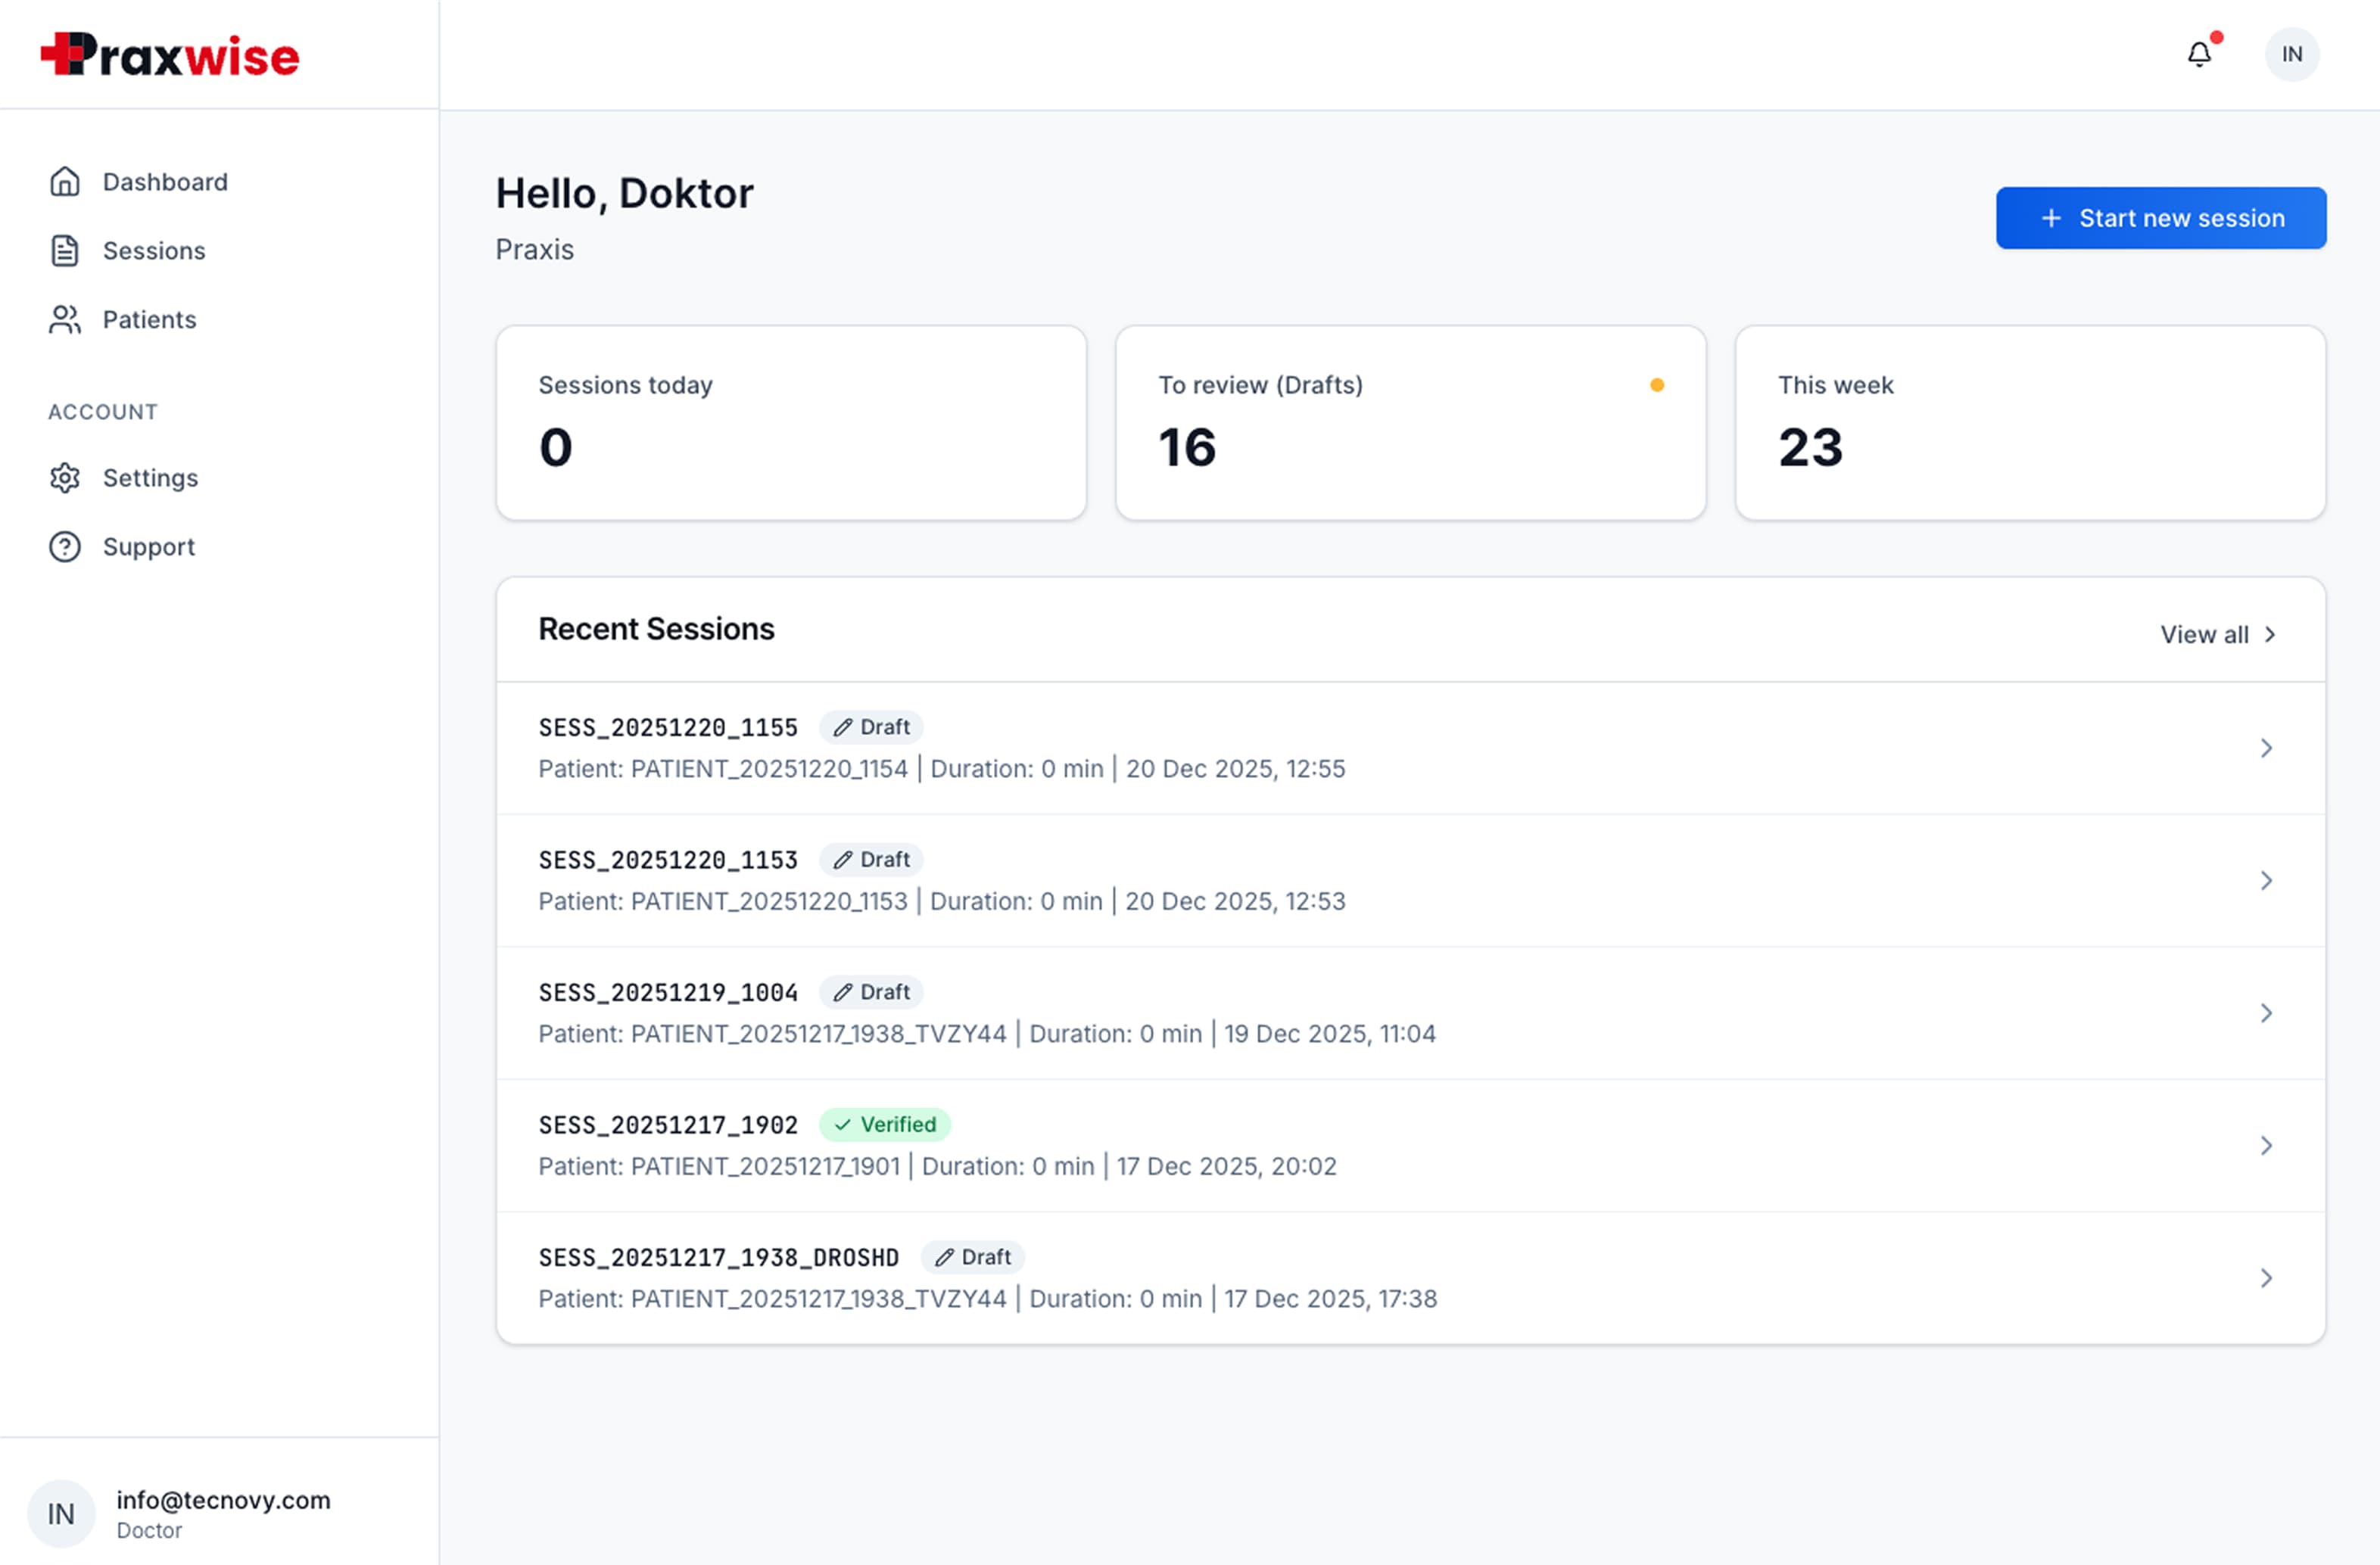Expand SESS_20251217_1938_DROSHD using its chevron
This screenshot has height=1565, width=2380.
(x=2266, y=1278)
